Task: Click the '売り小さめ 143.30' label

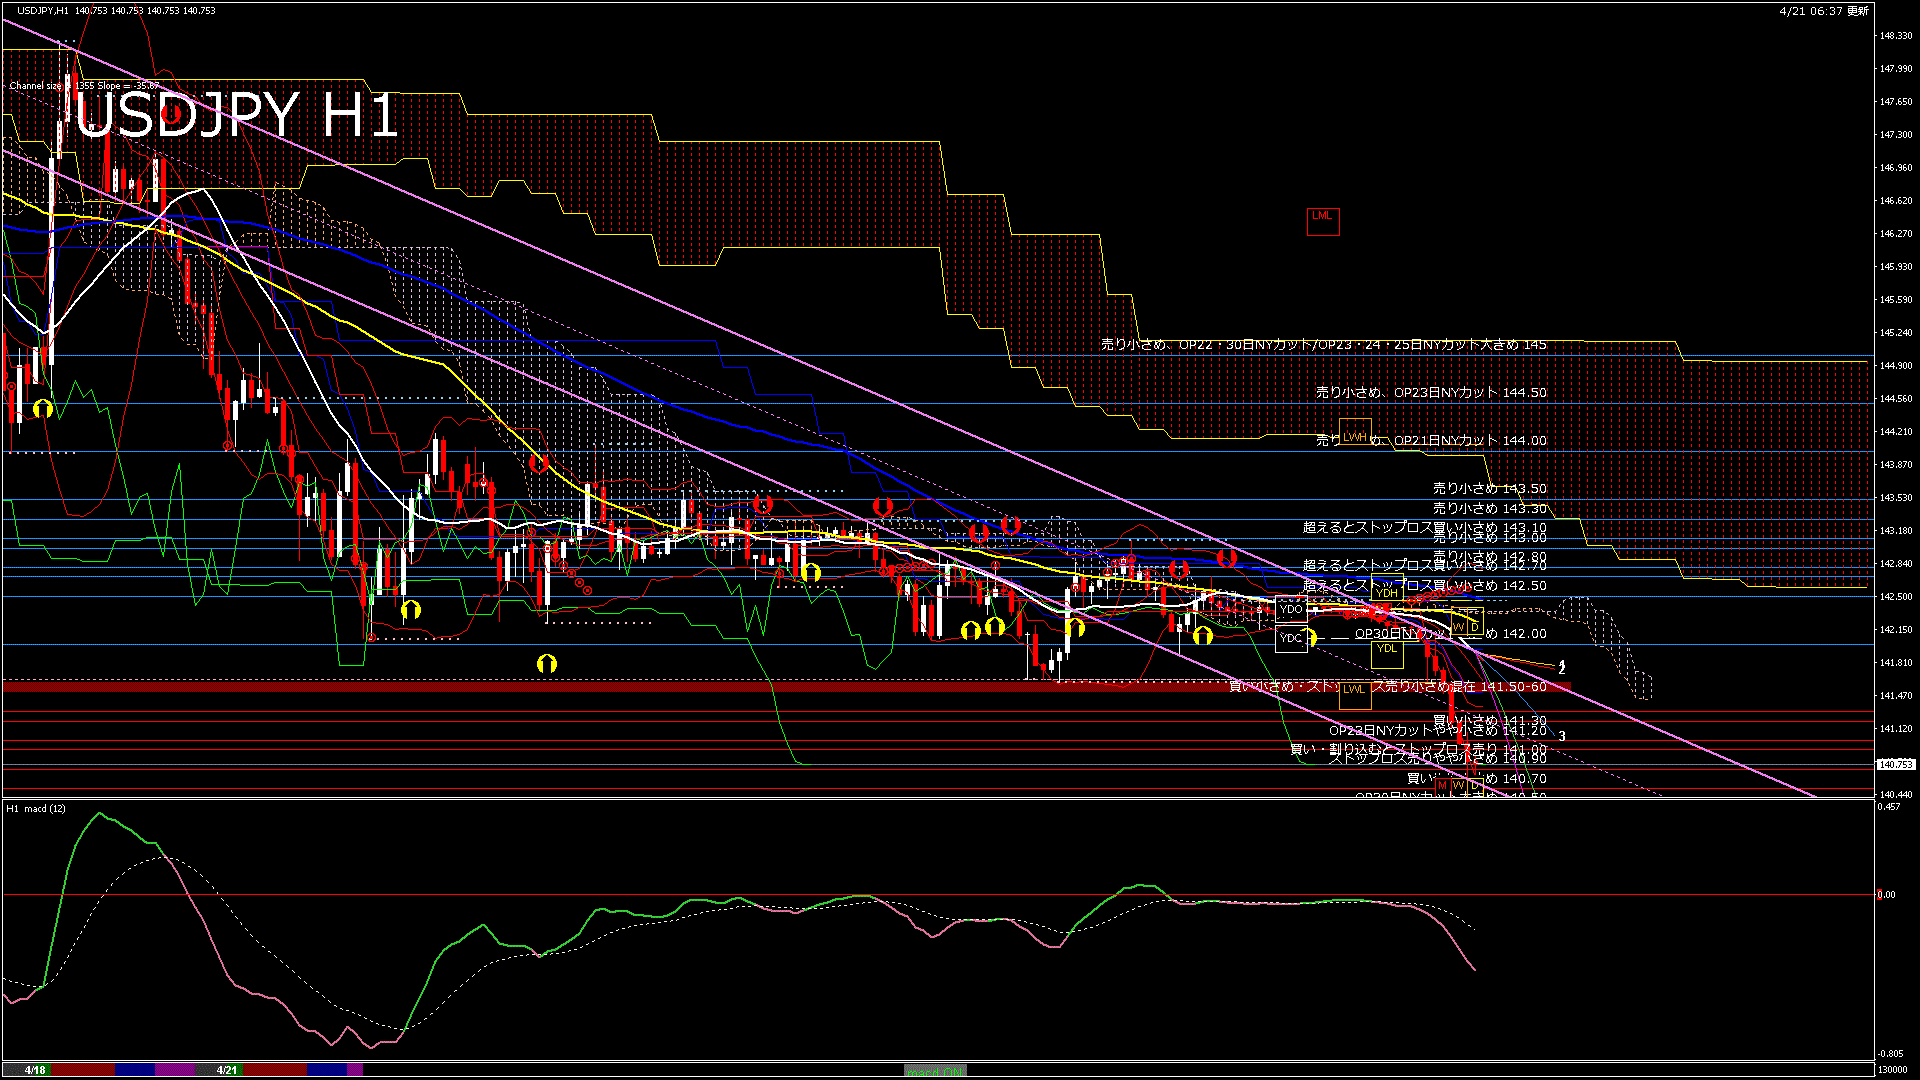Action: pos(1490,509)
